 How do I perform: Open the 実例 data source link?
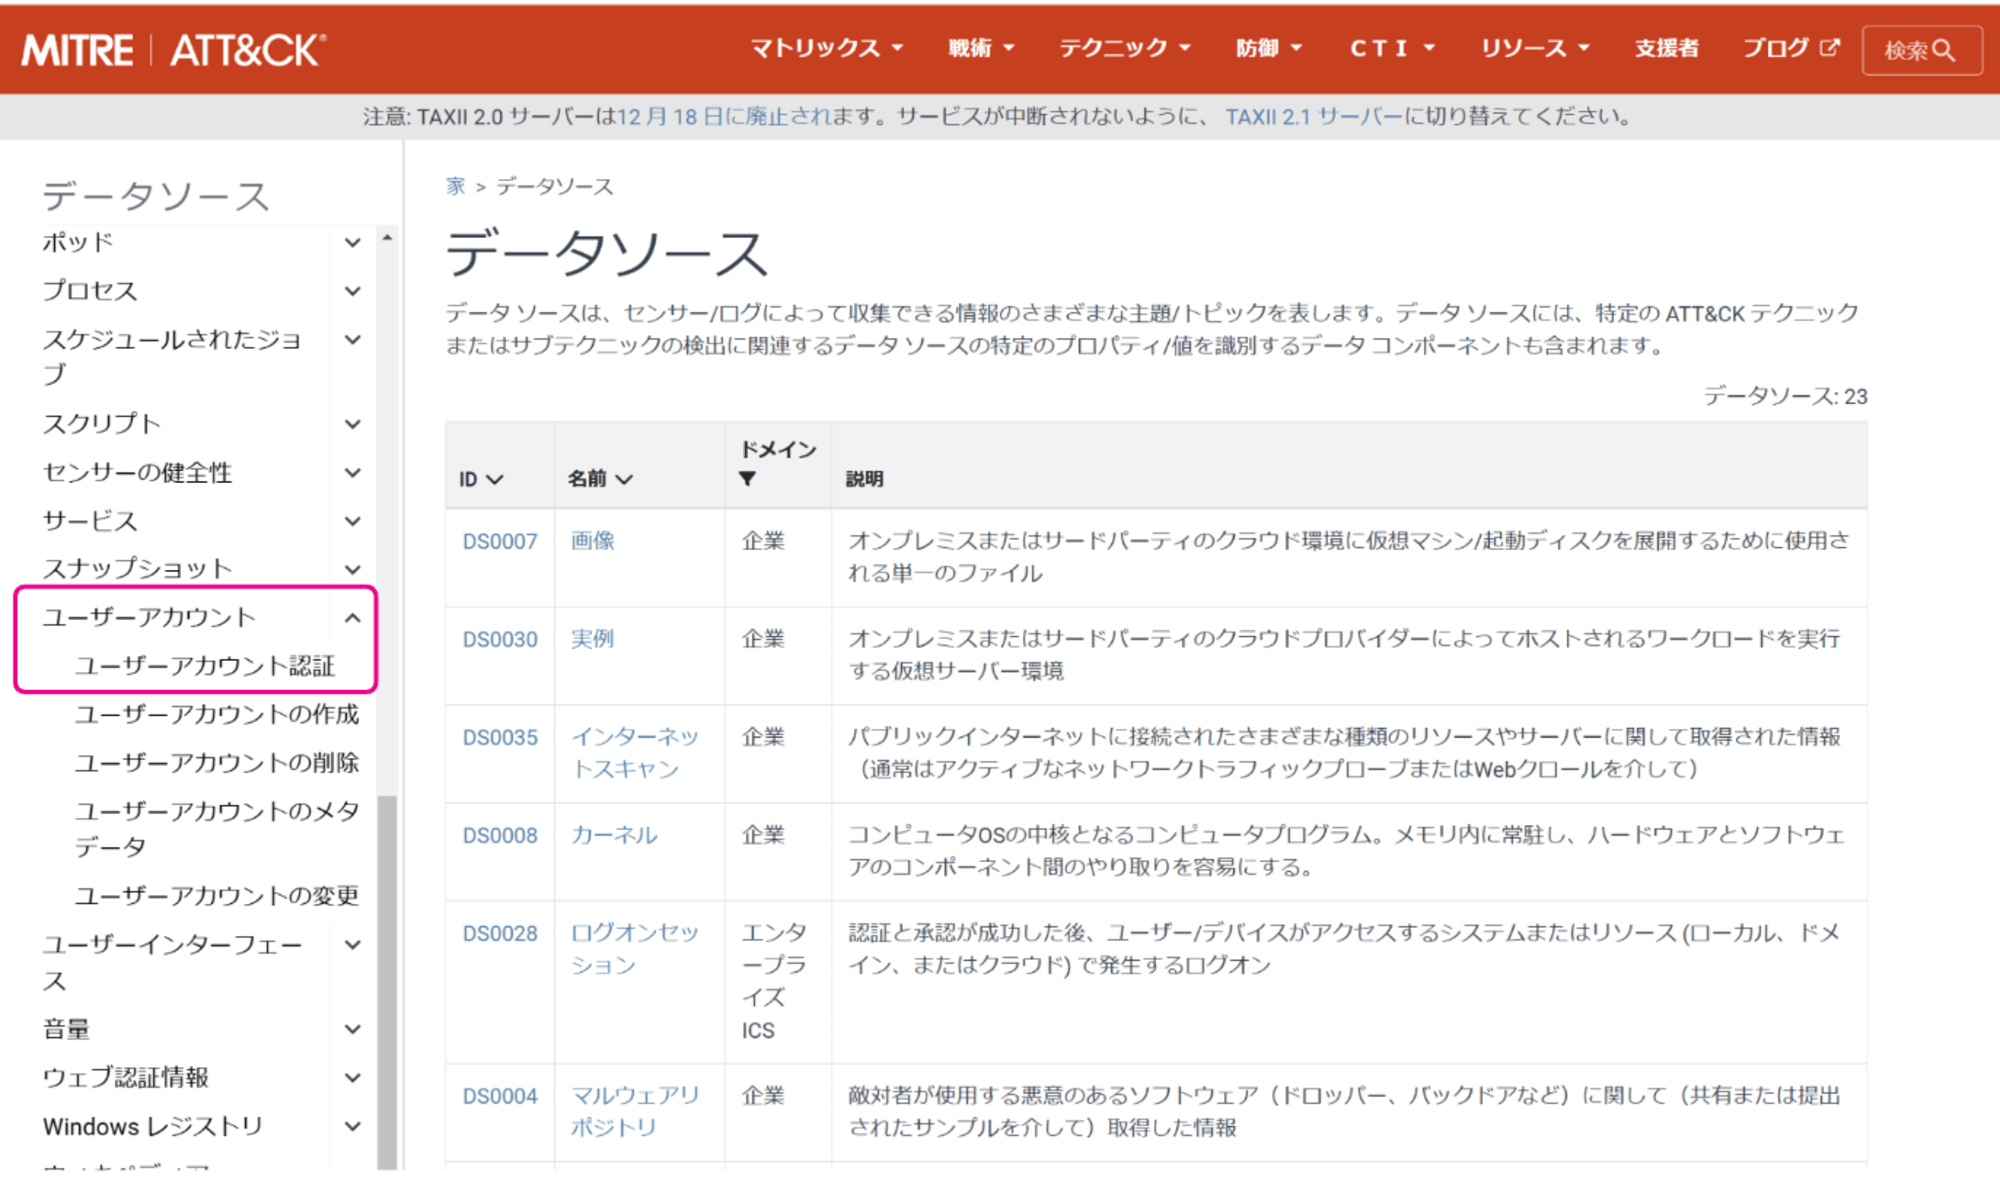[x=593, y=639]
